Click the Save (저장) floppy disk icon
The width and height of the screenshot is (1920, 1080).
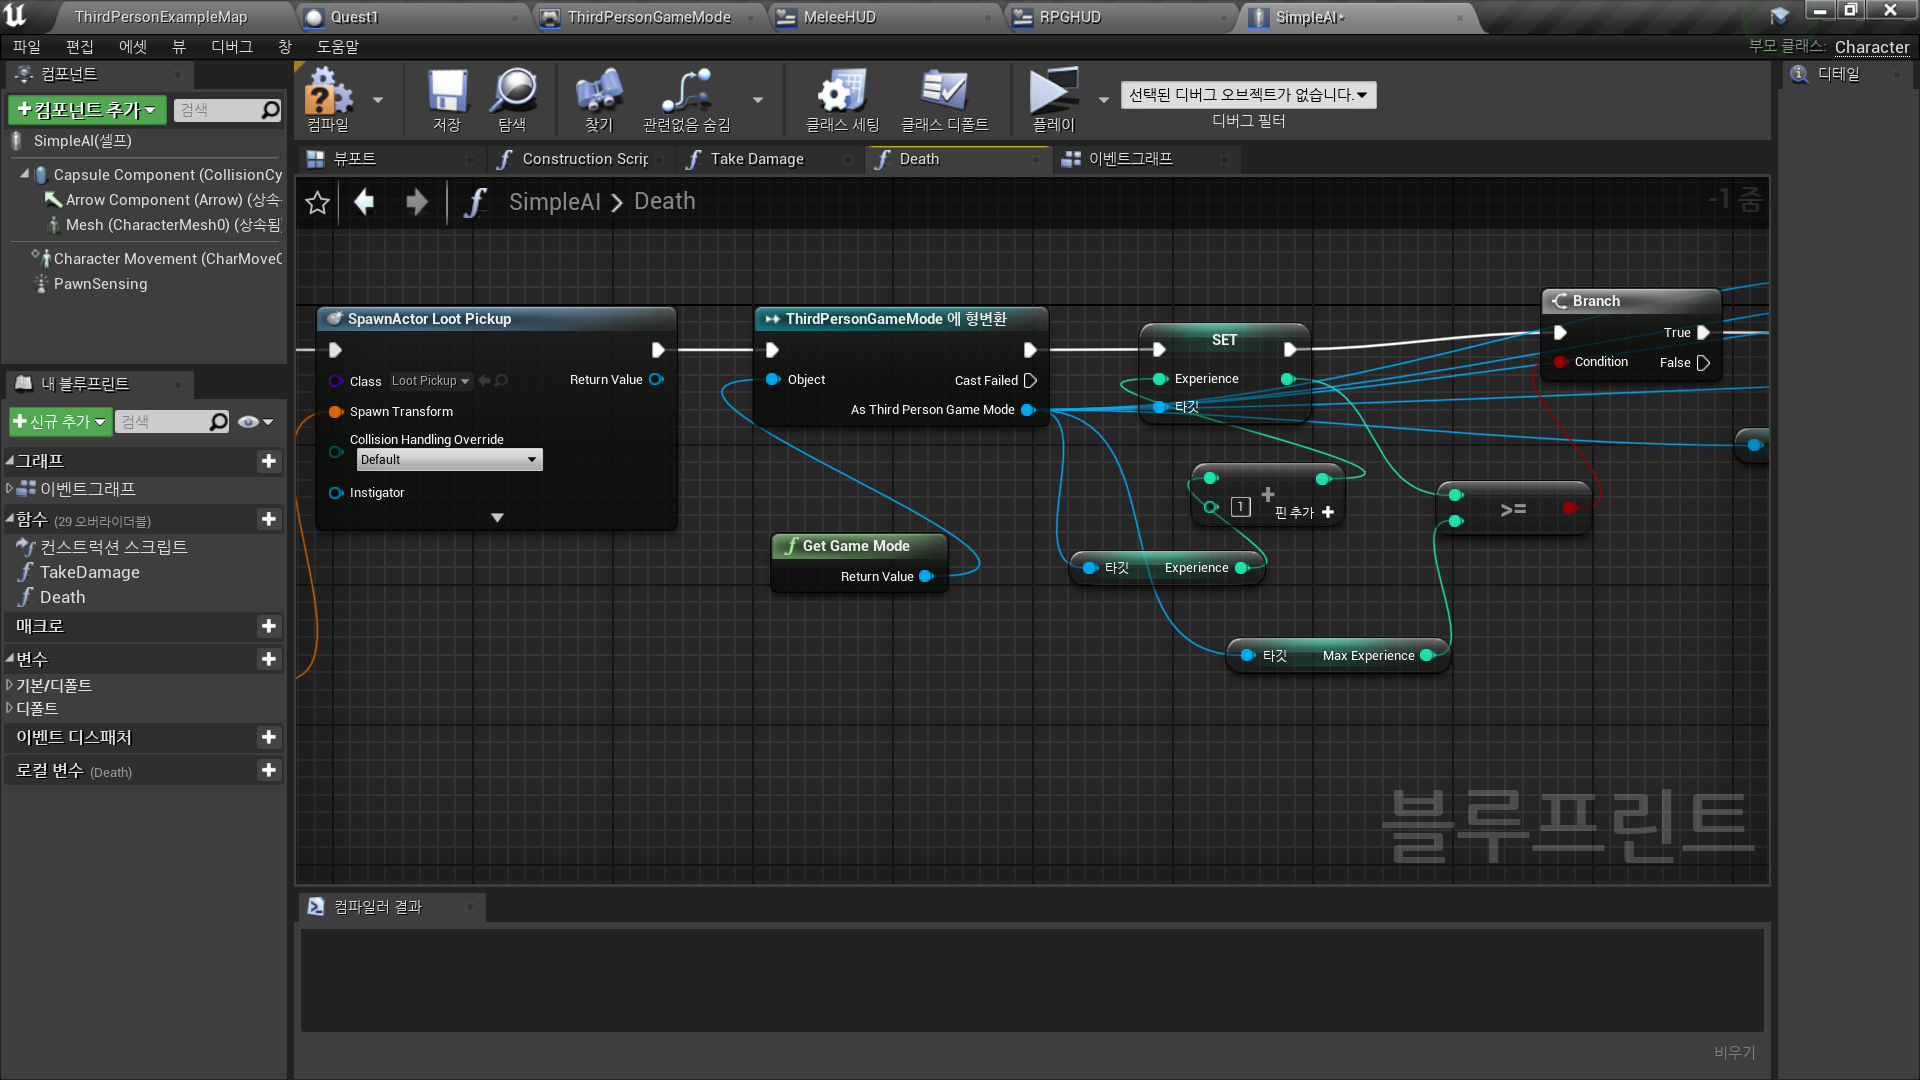(447, 92)
